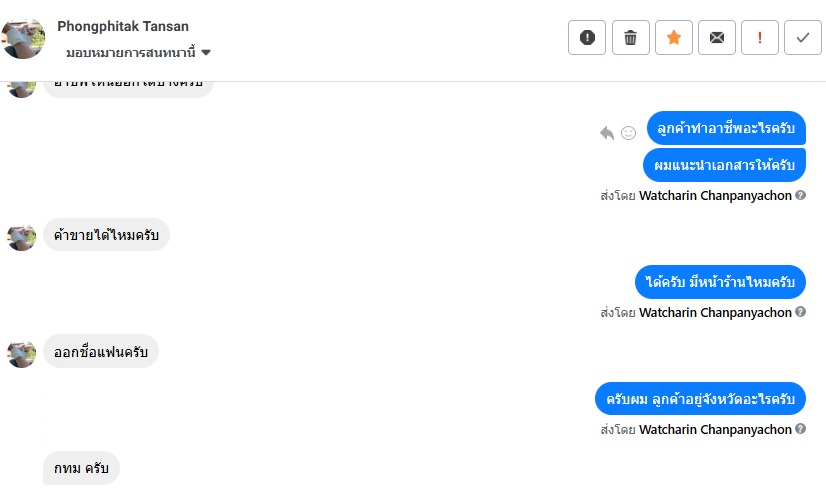
Task: Click help icon under ครับผม ลูกค้าอยู่จังหวัดอะไรครับ message
Action: click(800, 430)
